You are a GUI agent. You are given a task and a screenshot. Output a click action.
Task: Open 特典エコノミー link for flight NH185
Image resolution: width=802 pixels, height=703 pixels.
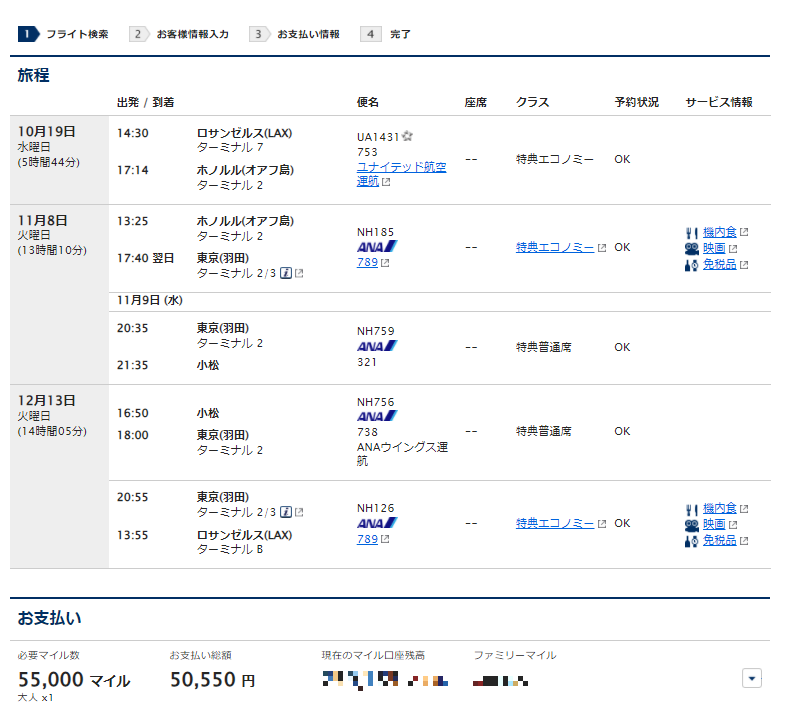[555, 247]
